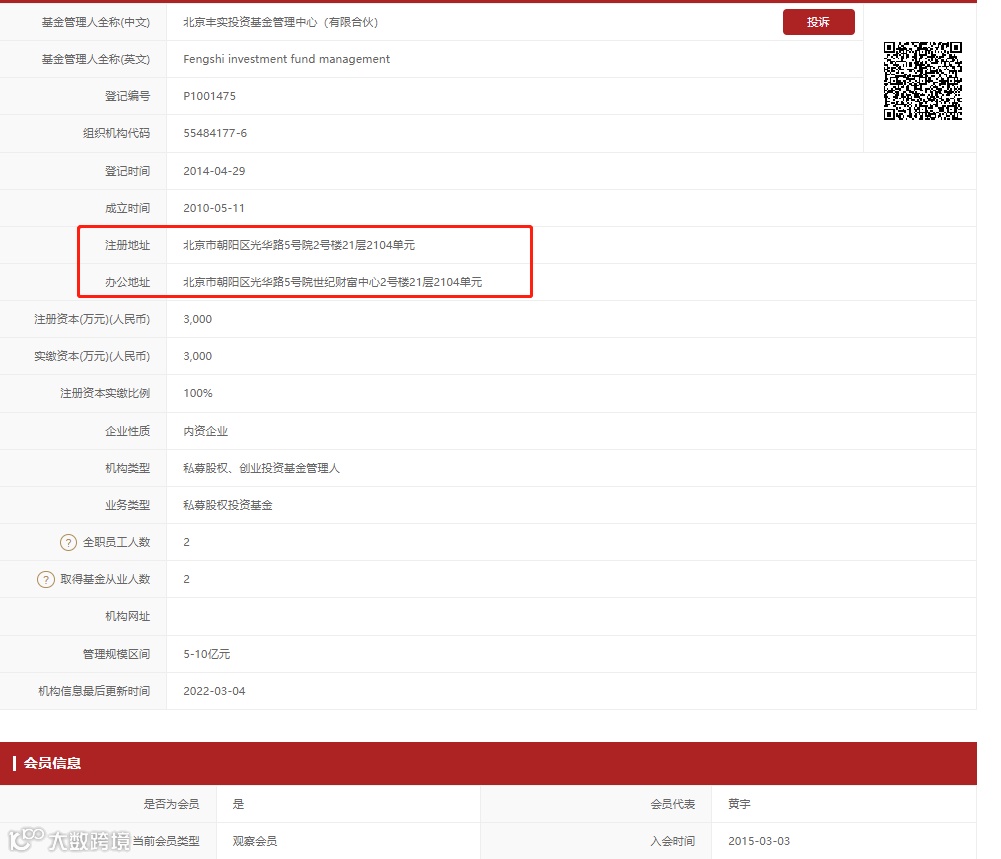Click the 基金管理人全称(中文) label
Image resolution: width=1001 pixels, height=859 pixels.
[96, 22]
